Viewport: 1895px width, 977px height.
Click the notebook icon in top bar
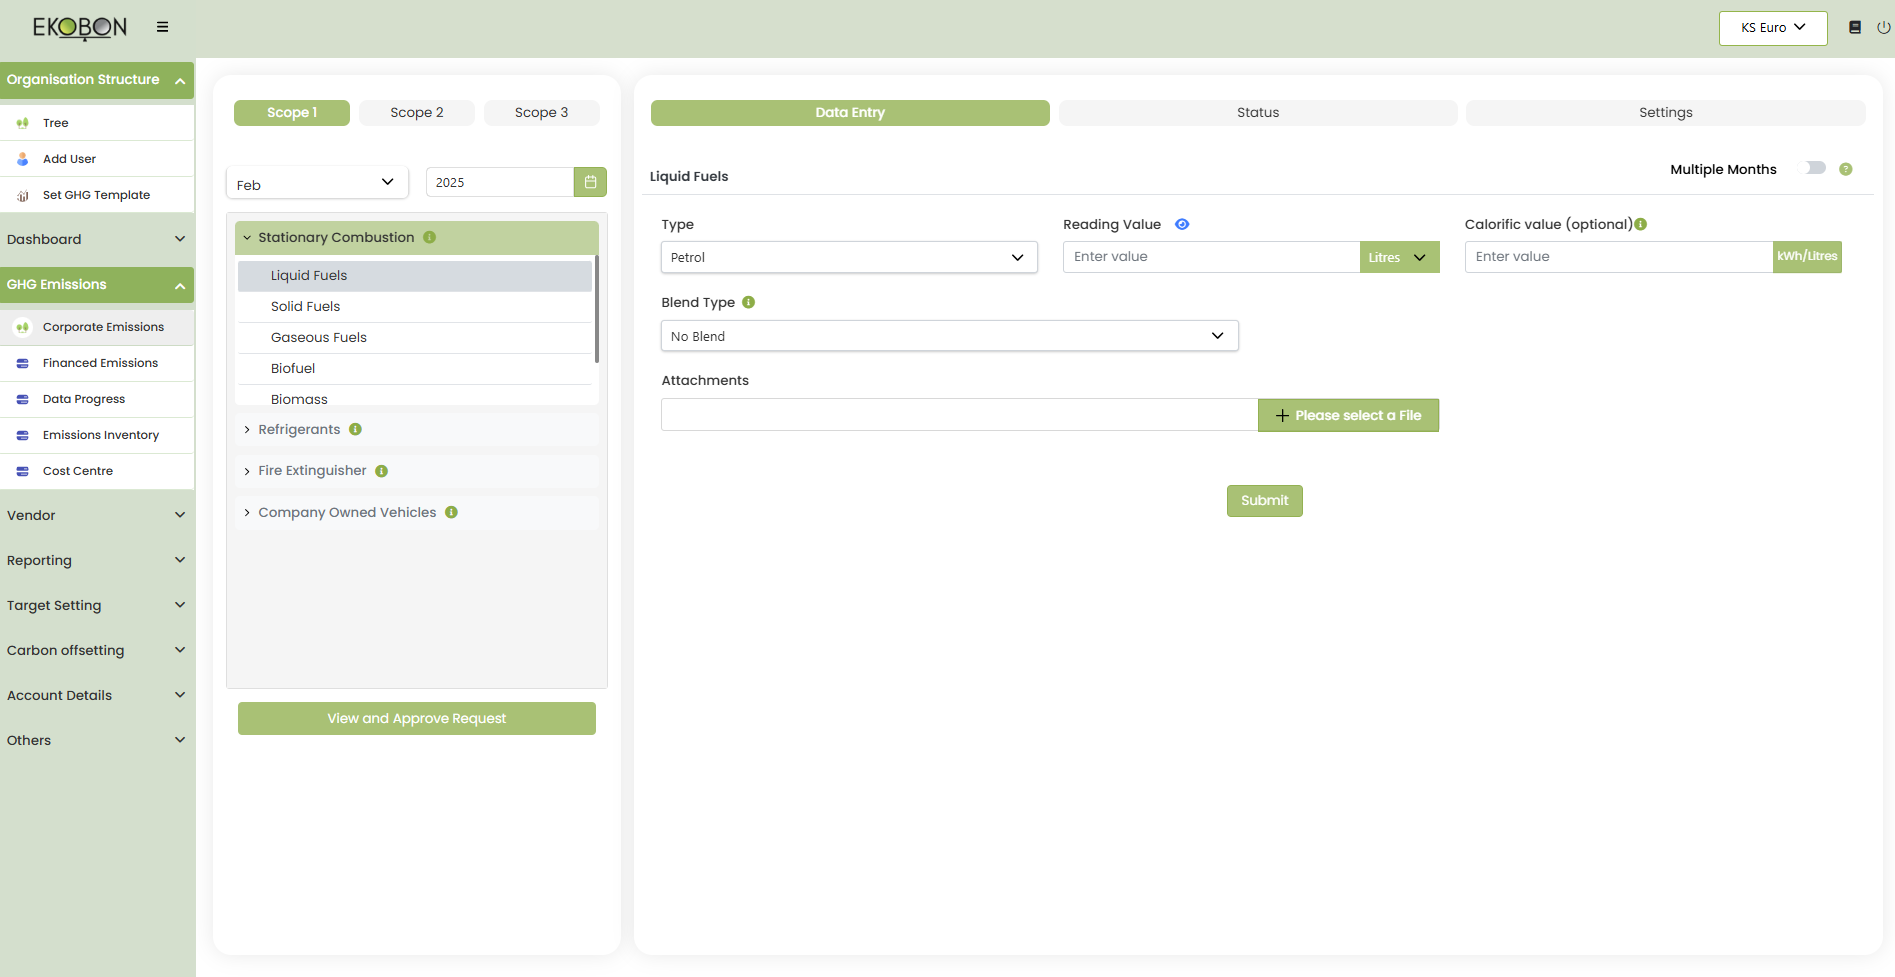coord(1855,27)
